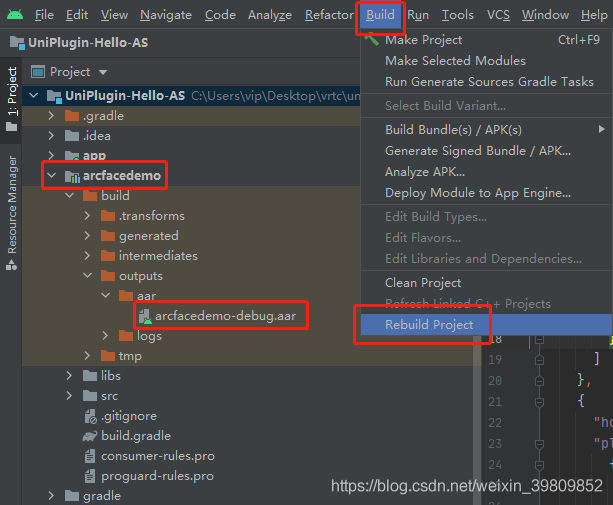Expand the Build Bundle(s) submenu arrow

(602, 129)
